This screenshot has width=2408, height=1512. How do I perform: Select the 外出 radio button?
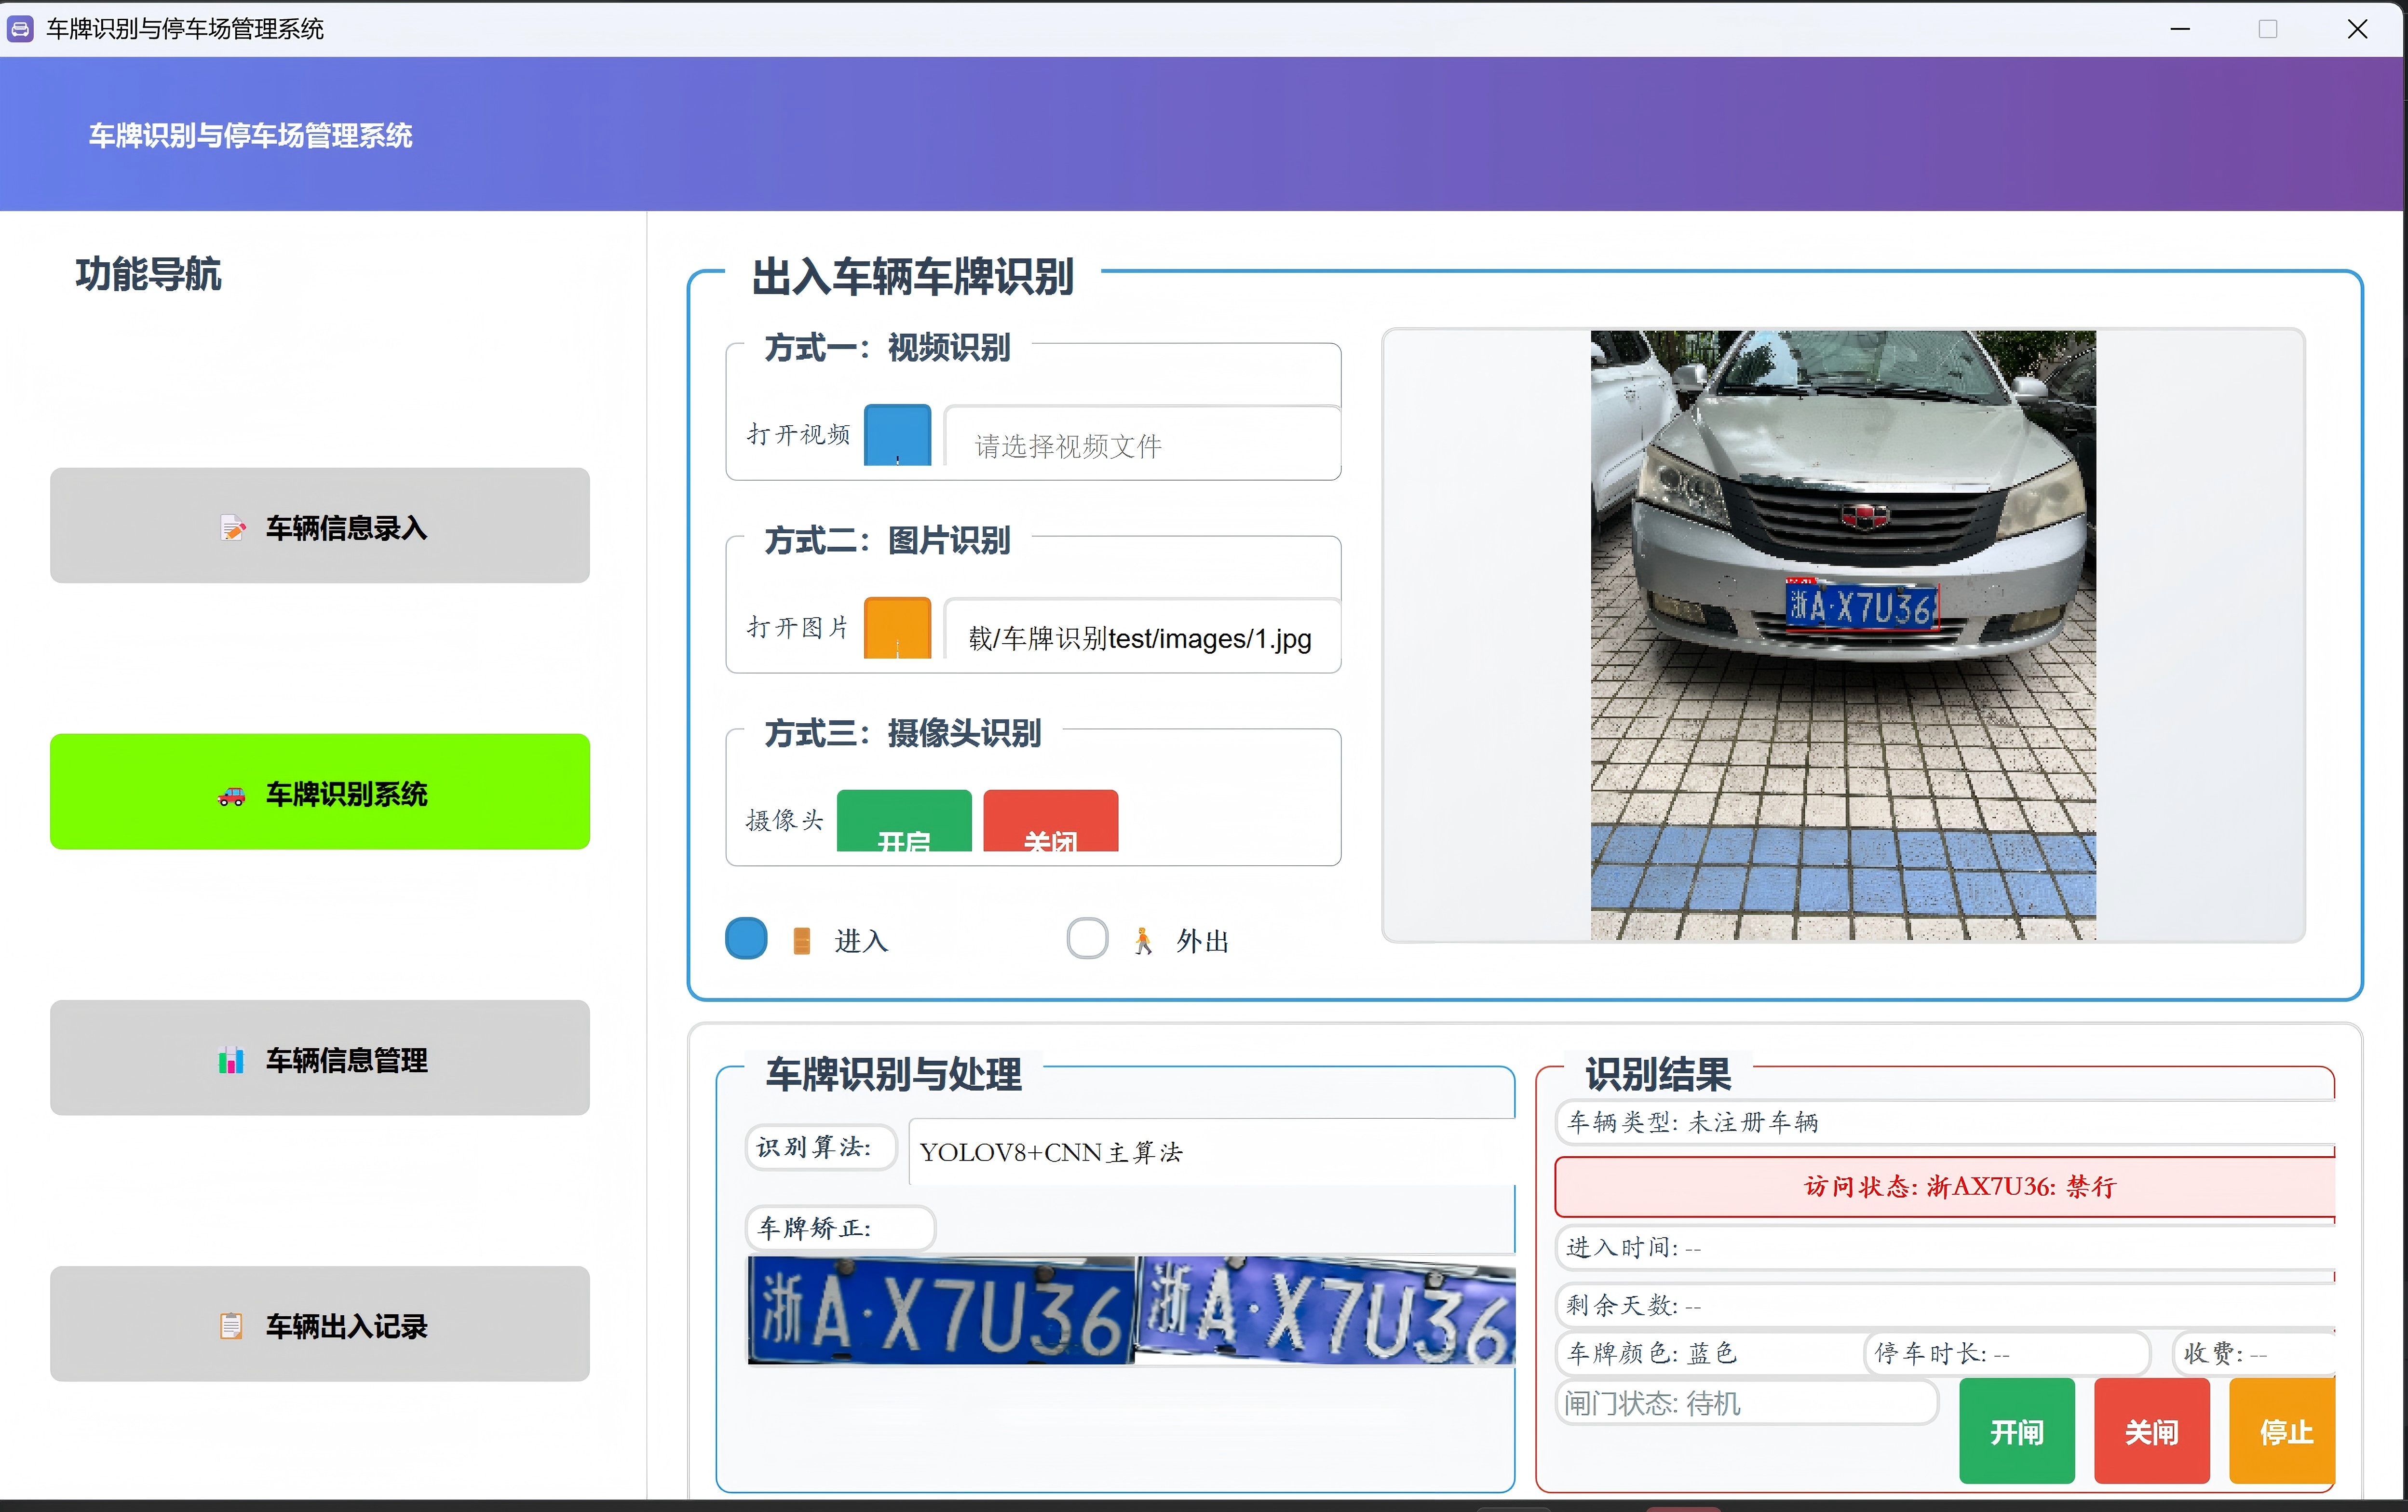click(1088, 938)
